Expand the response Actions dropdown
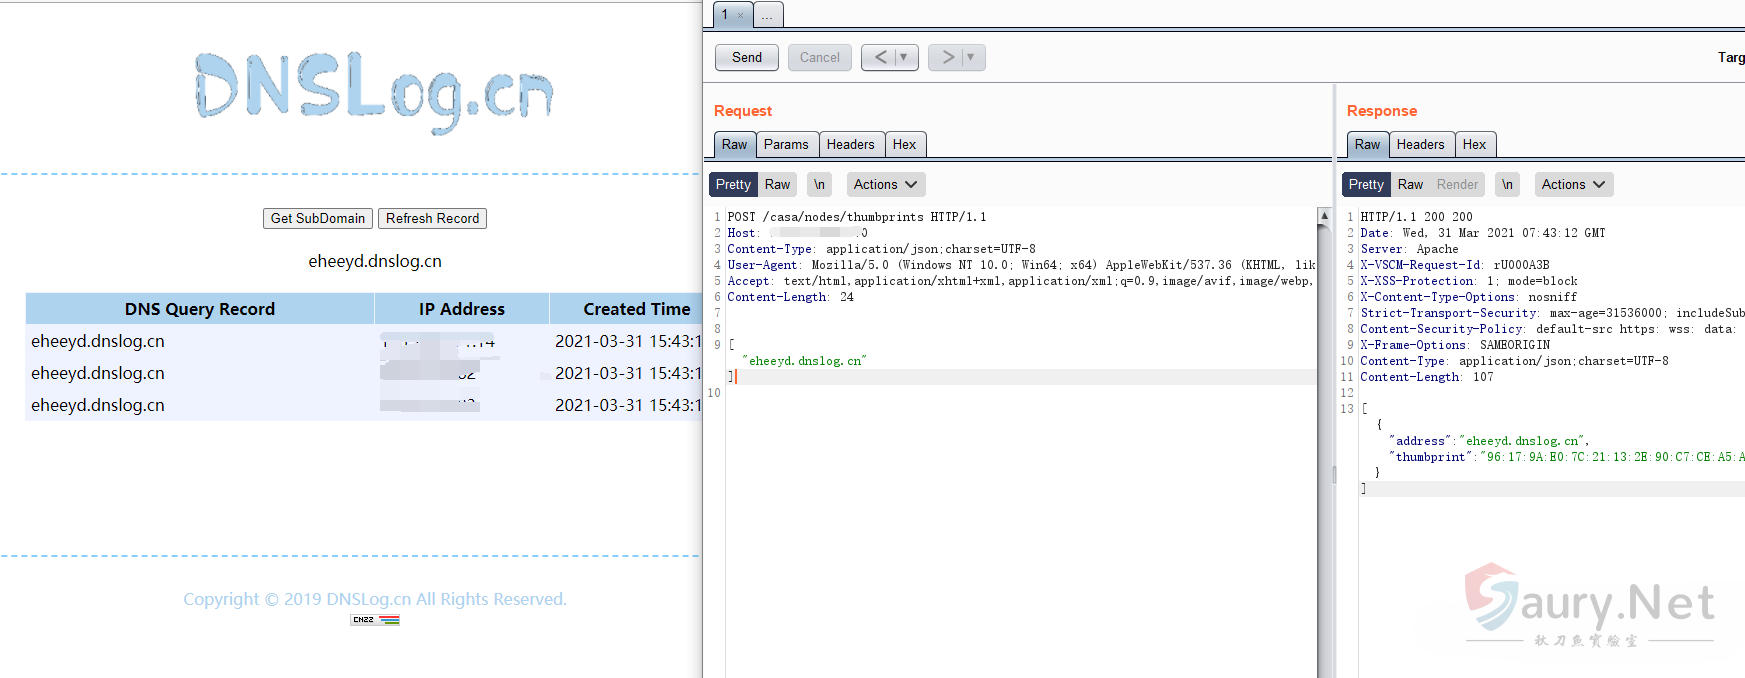 (1573, 185)
